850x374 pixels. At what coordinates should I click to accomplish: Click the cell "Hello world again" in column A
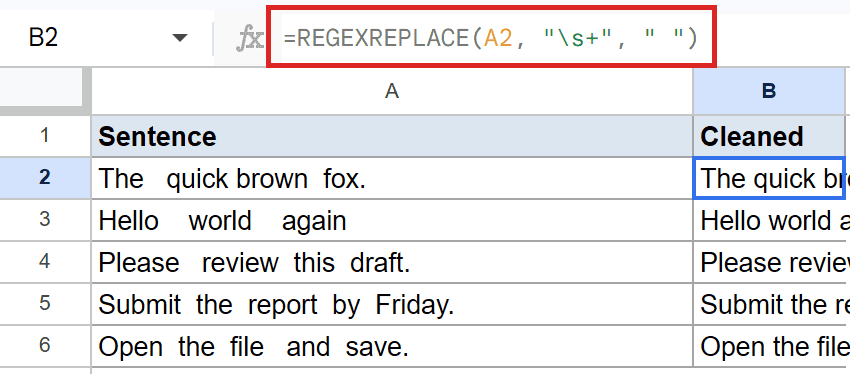pos(392,220)
